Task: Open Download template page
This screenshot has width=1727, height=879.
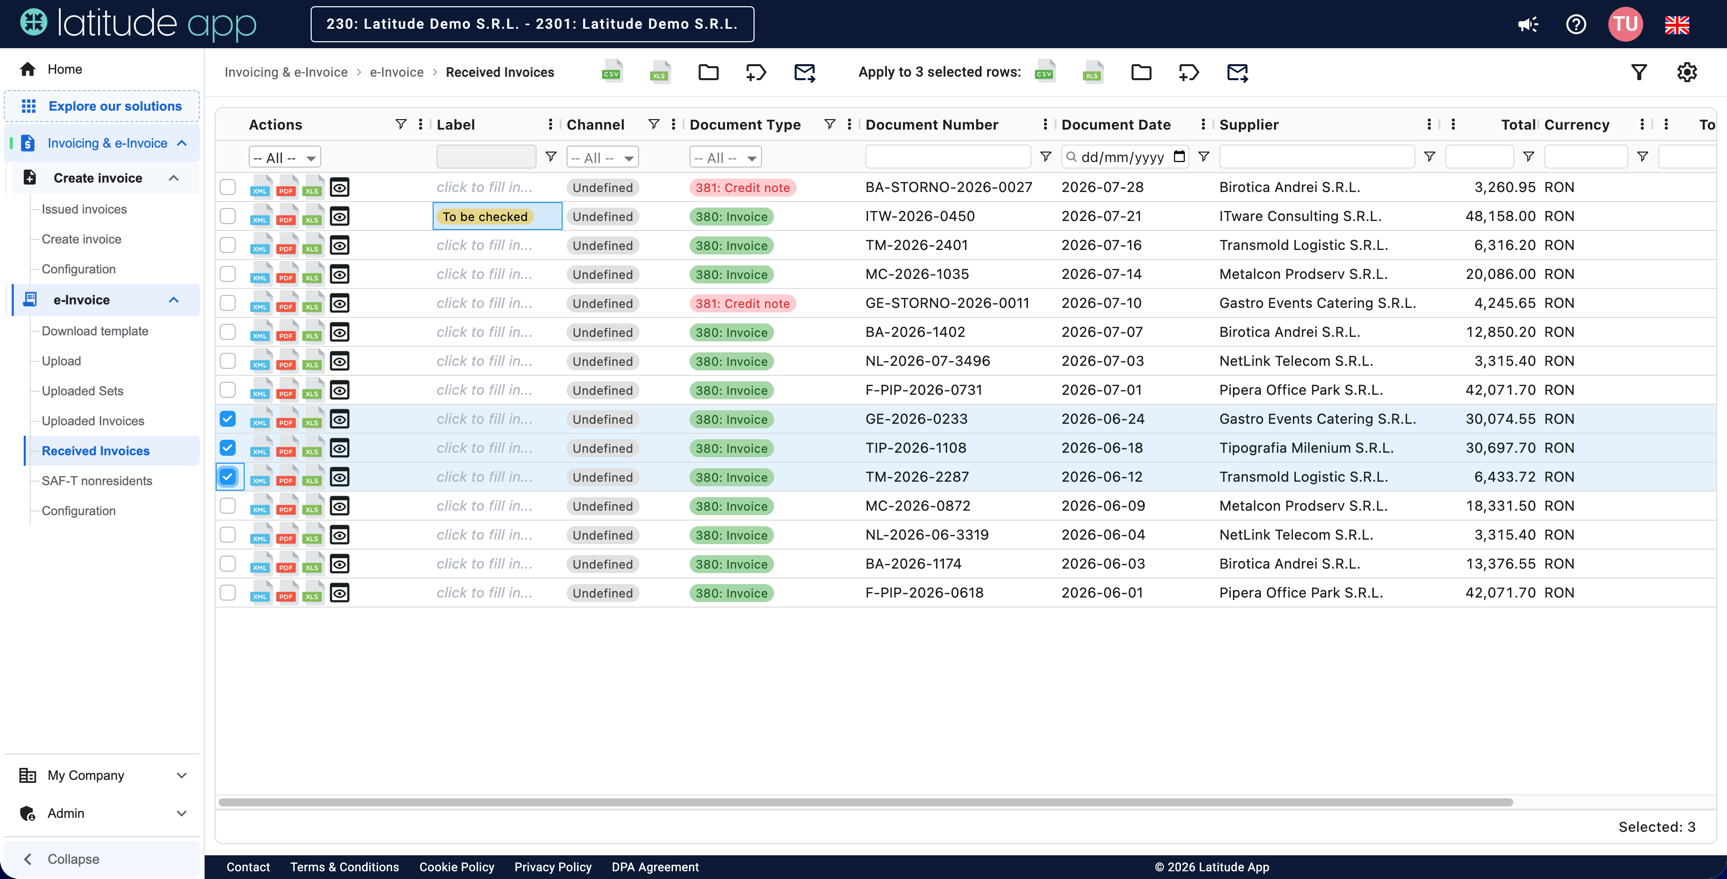Action: tap(95, 331)
